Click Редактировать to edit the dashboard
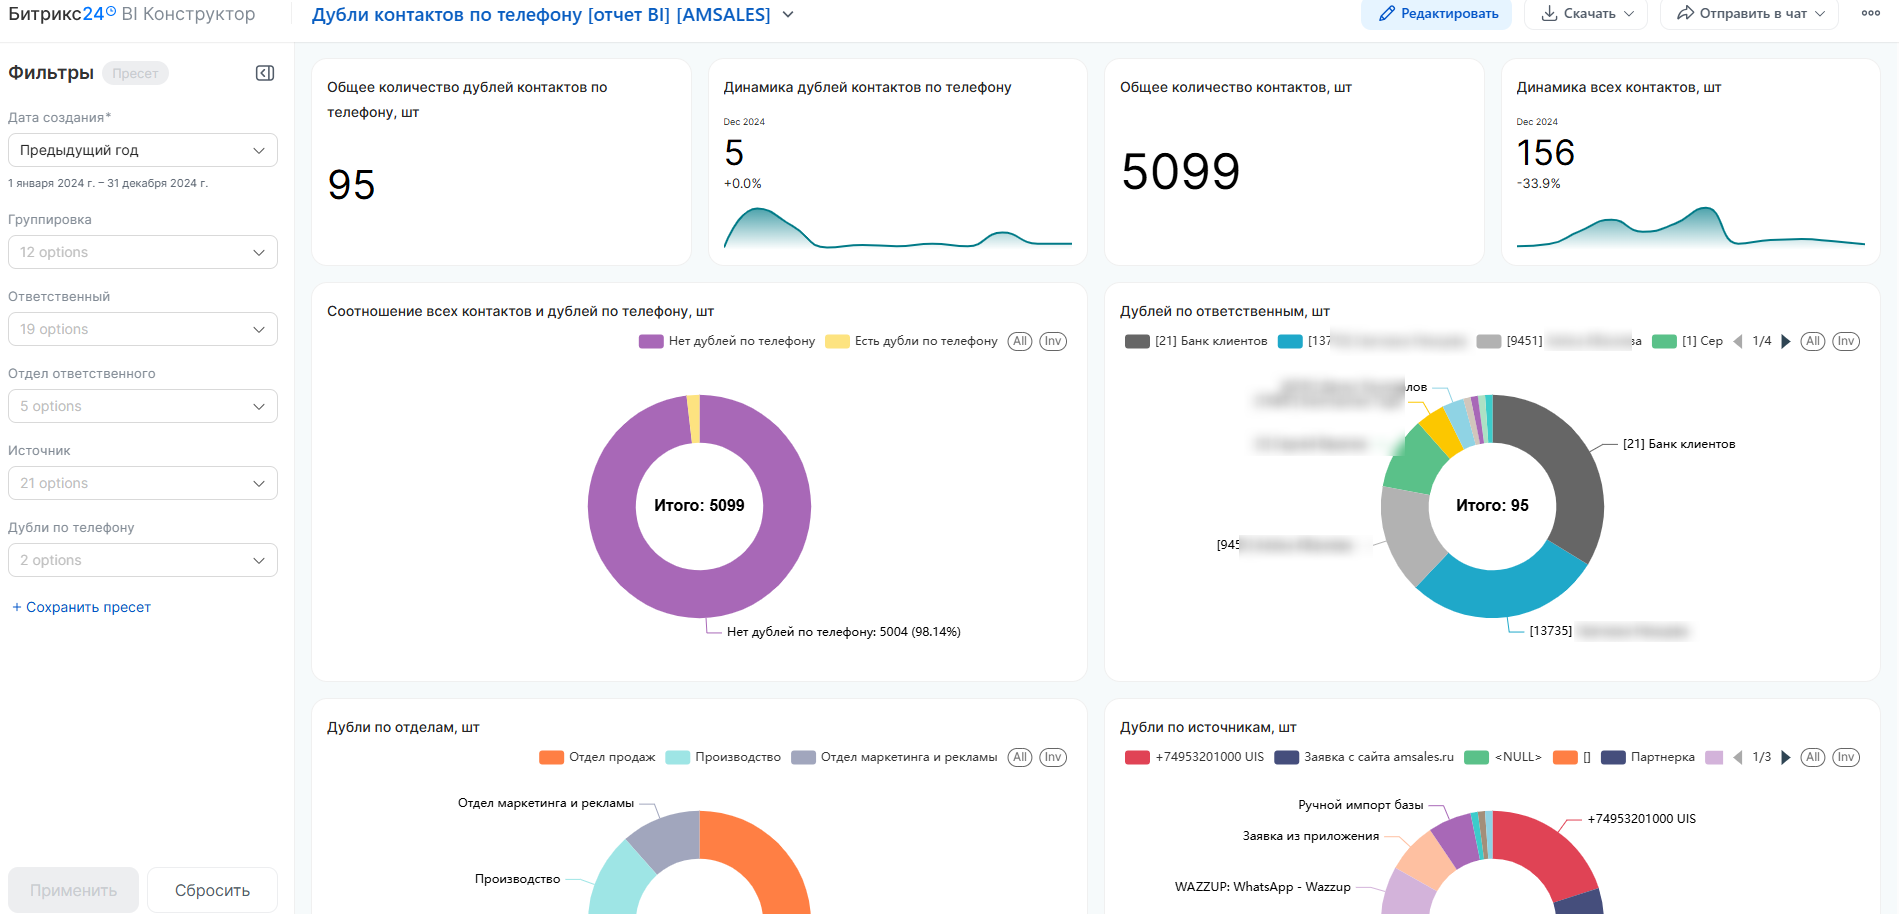The image size is (1899, 914). pos(1436,14)
